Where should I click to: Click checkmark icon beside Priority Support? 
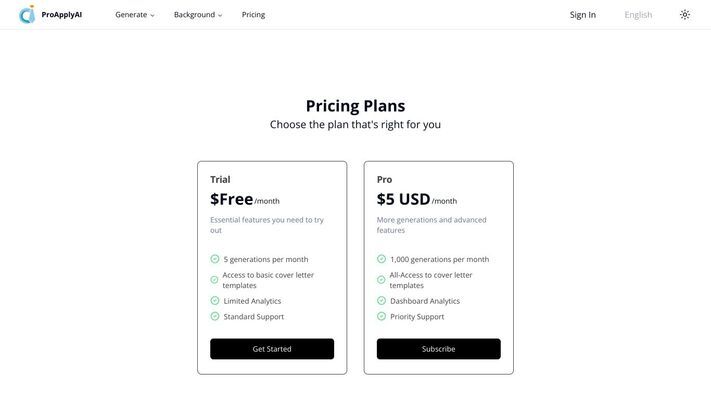pyautogui.click(x=381, y=316)
